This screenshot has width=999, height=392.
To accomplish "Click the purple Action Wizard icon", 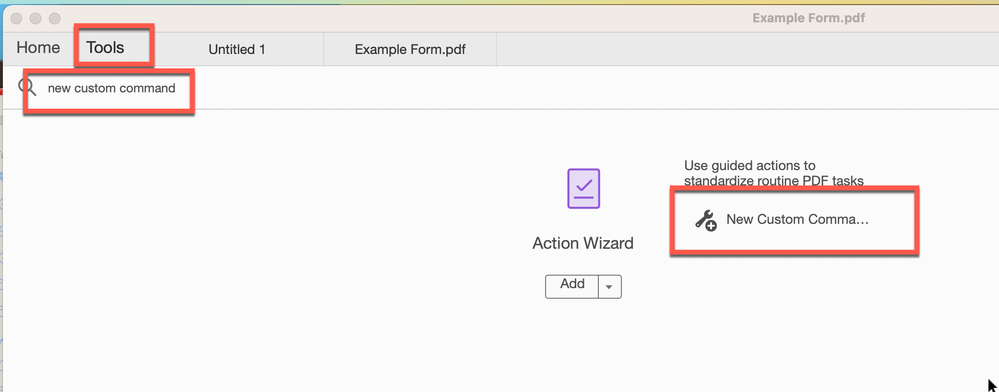I will 583,189.
